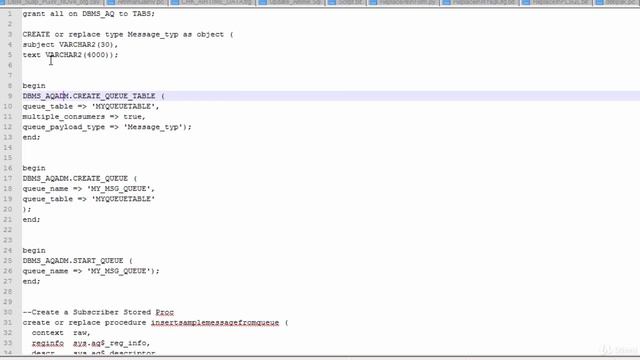
Task: Click the 'CREATE or replace type Message_typ' line
Action: tap(128, 34)
